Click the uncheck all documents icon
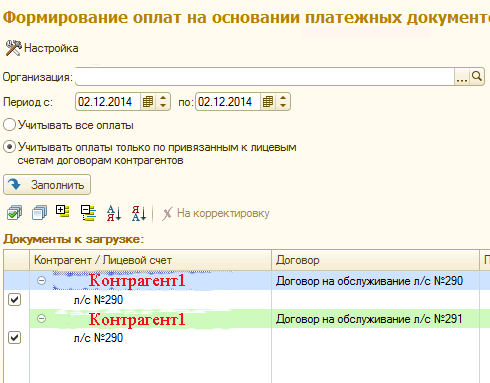490x383 pixels. [x=39, y=213]
